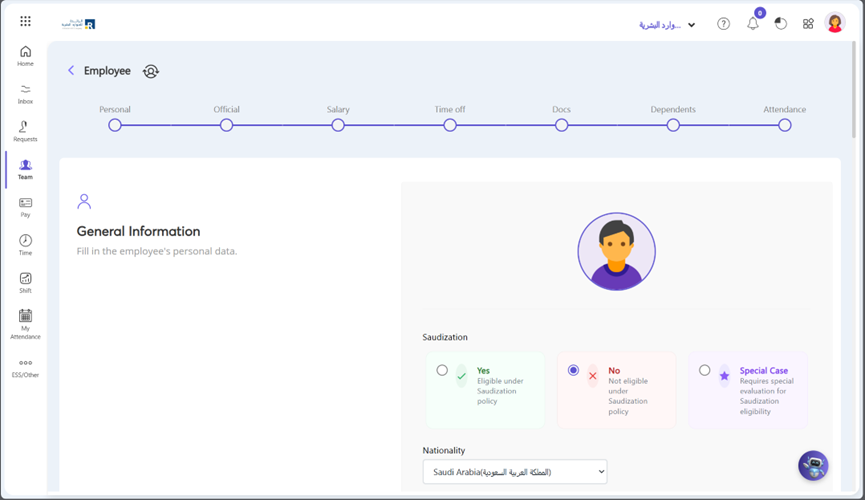
Task: Select the Yes Saudization radio button
Action: (442, 370)
